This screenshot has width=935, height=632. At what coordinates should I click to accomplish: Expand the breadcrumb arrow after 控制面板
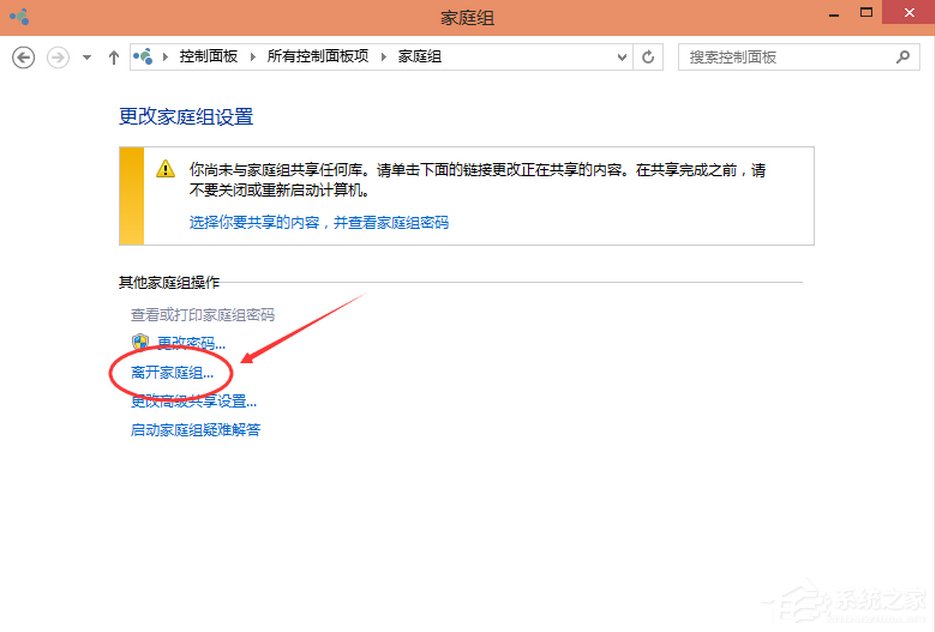click(250, 57)
